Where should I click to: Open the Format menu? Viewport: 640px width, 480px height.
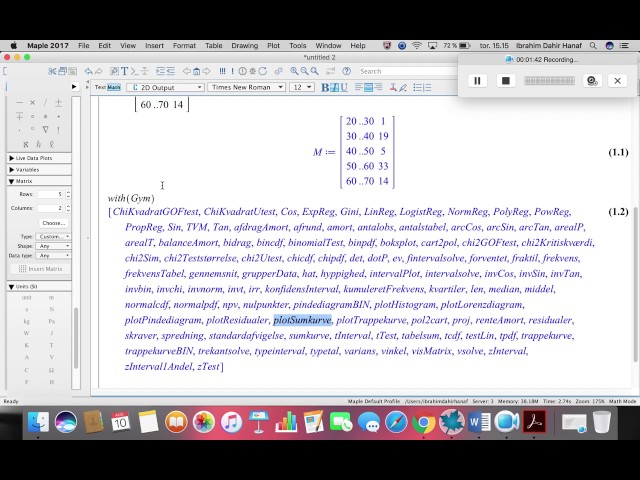(184, 46)
